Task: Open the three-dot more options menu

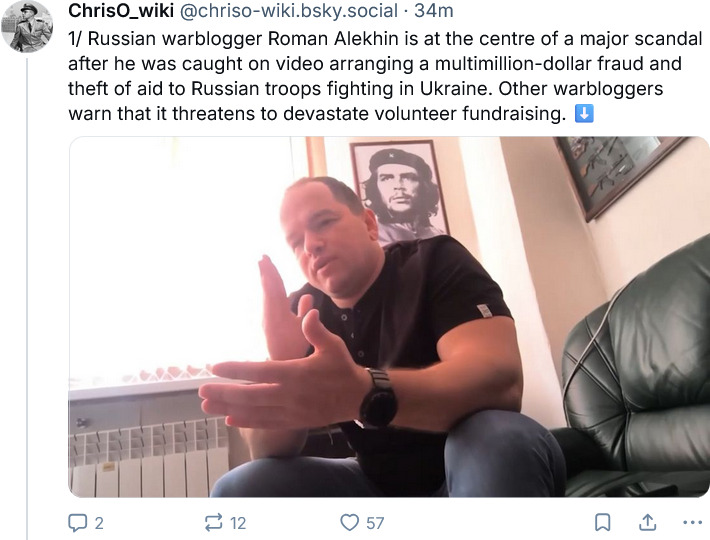Action: (692, 523)
